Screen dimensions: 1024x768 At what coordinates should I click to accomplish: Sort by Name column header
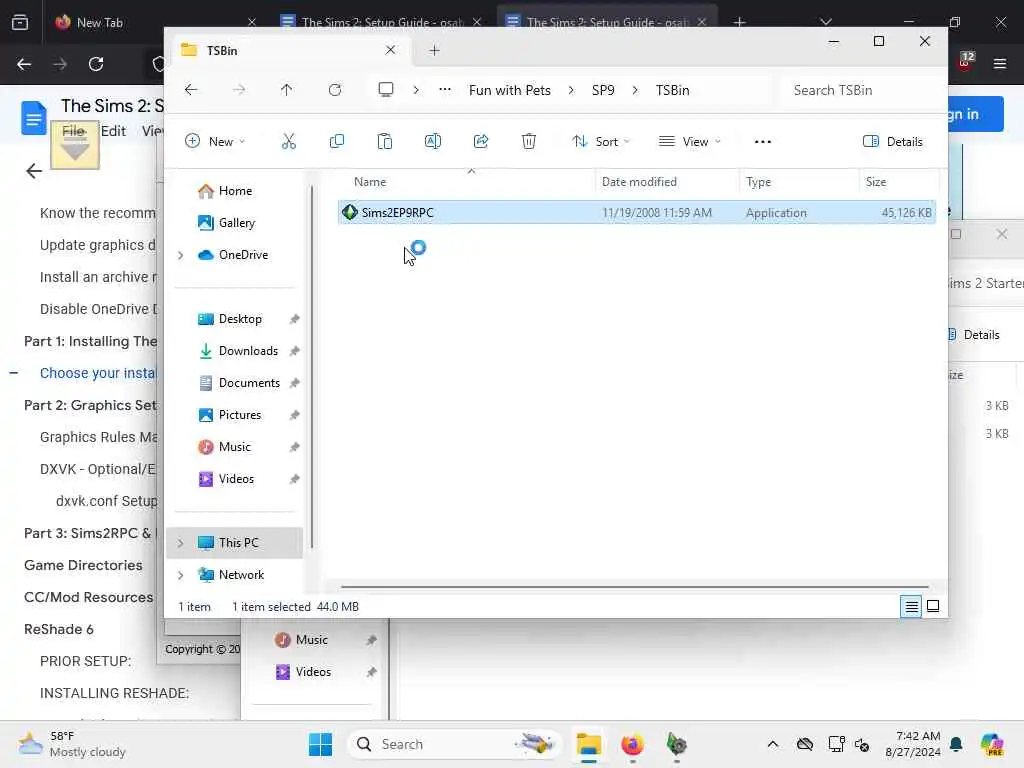[370, 182]
